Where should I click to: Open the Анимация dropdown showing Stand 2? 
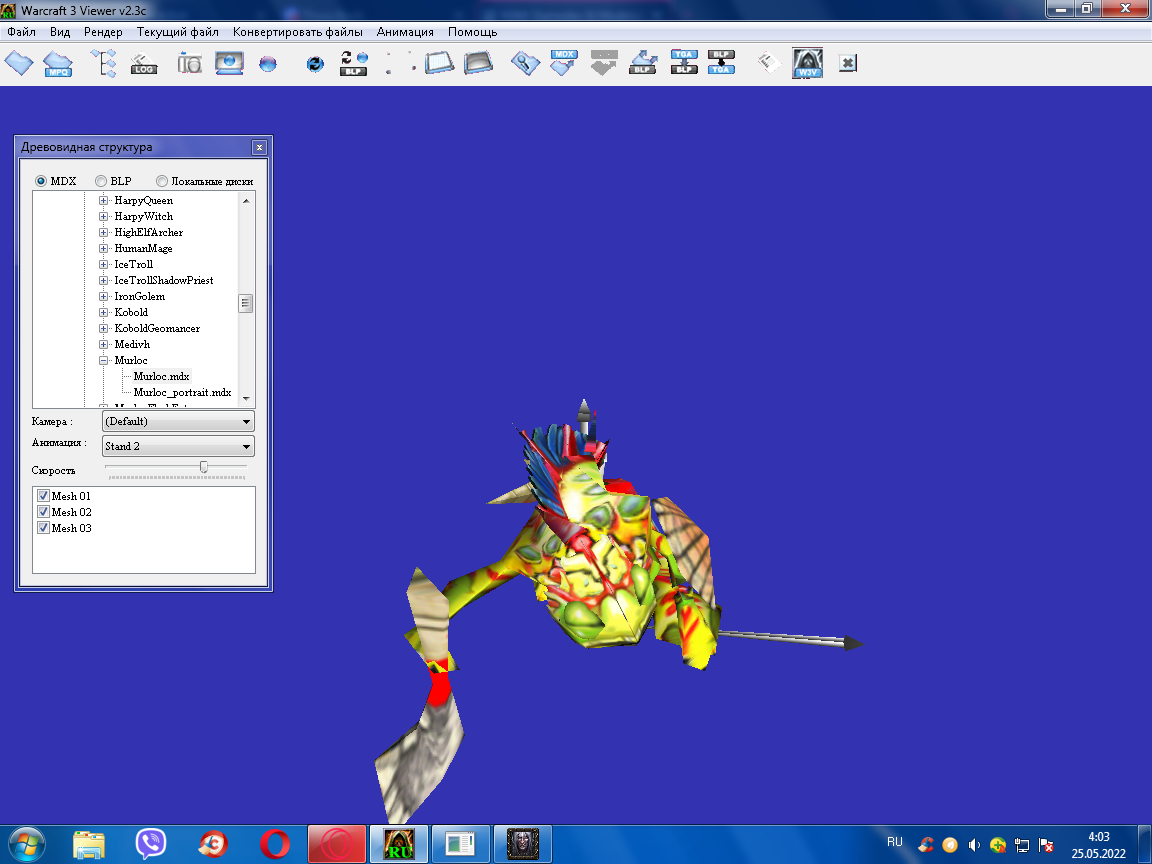178,447
